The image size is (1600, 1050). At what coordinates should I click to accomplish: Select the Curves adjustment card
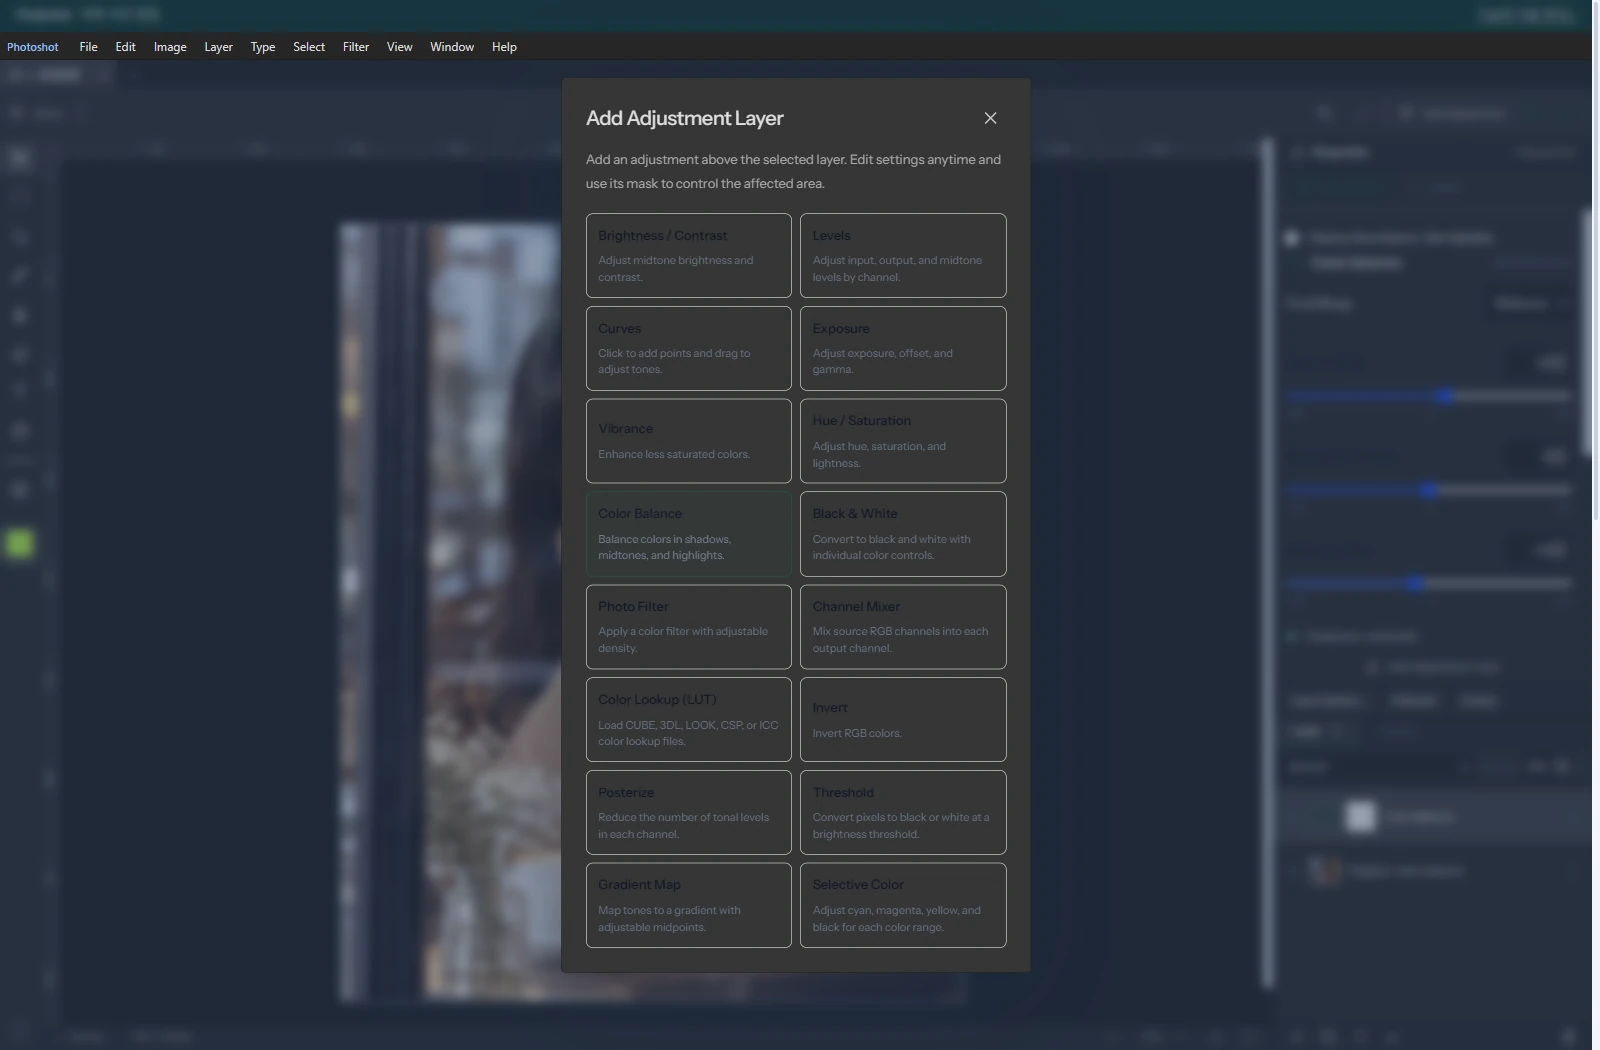[688, 348]
